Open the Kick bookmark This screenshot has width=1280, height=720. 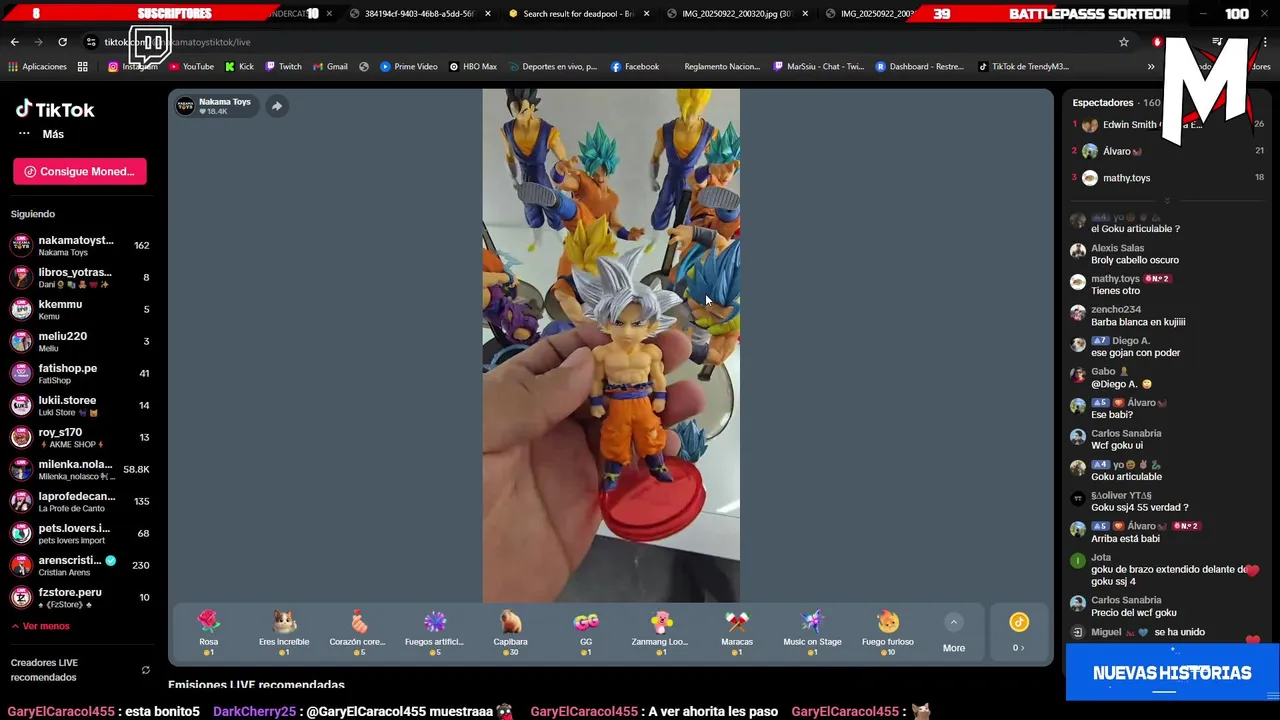tap(239, 67)
